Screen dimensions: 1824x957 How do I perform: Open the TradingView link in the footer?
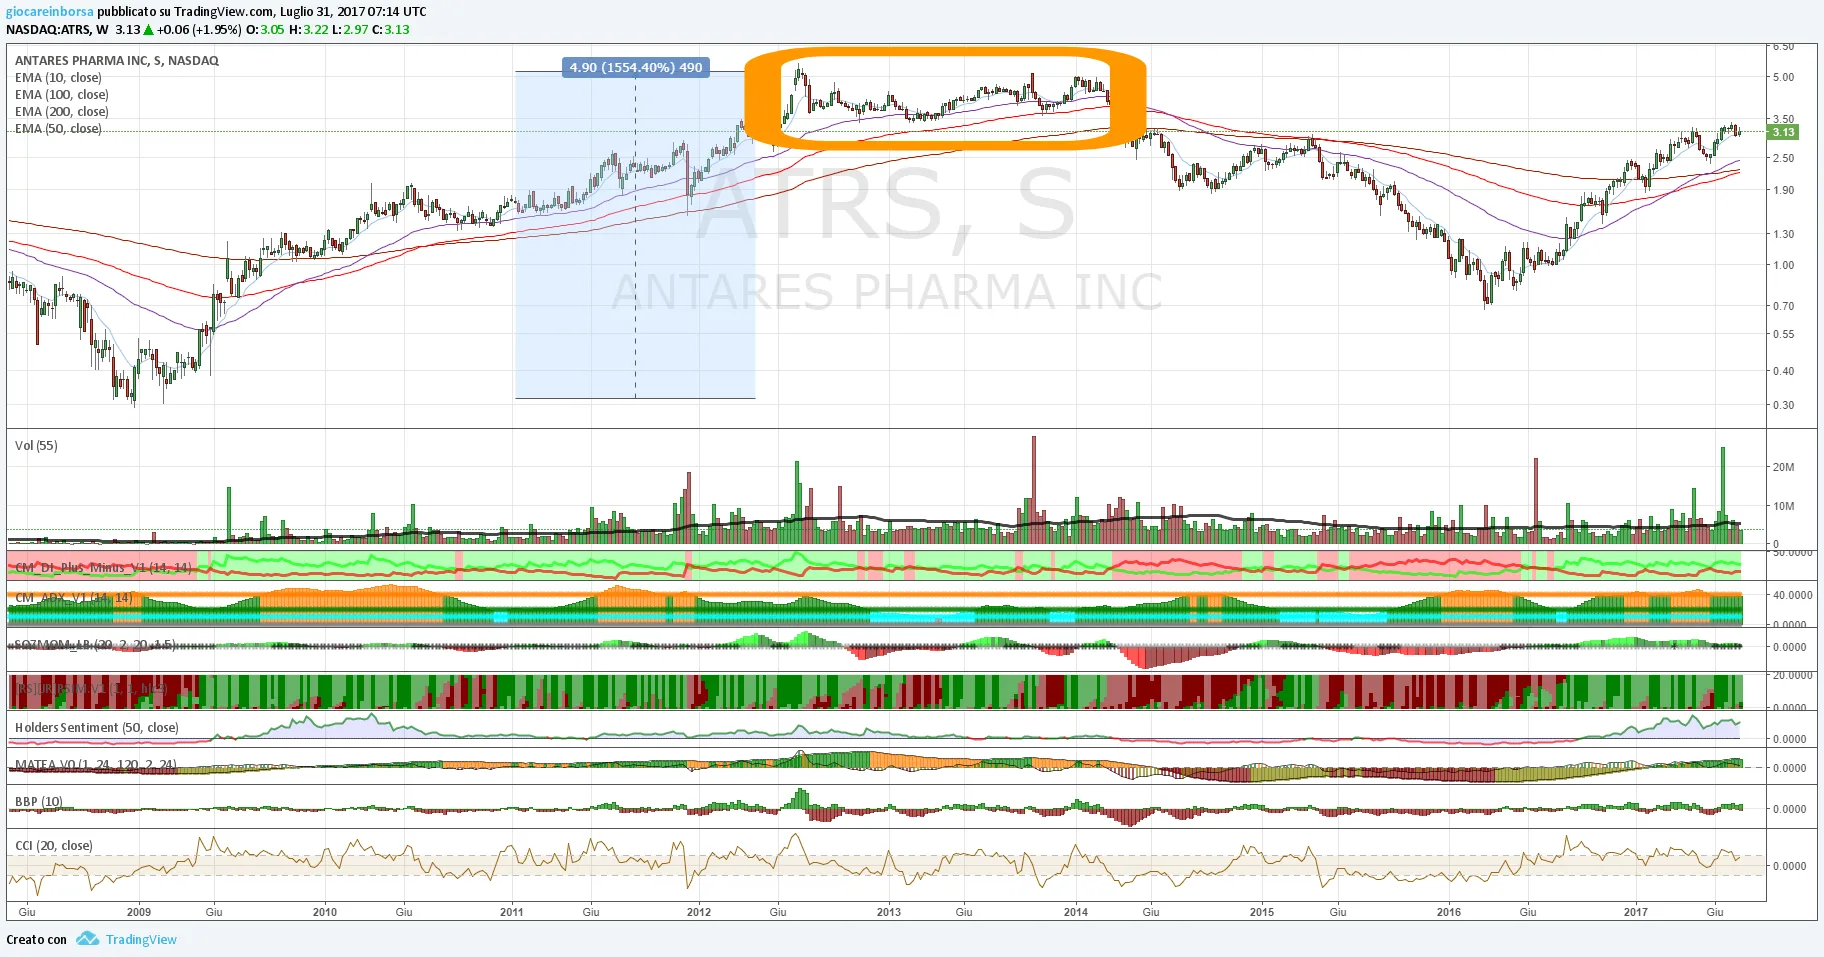[141, 940]
